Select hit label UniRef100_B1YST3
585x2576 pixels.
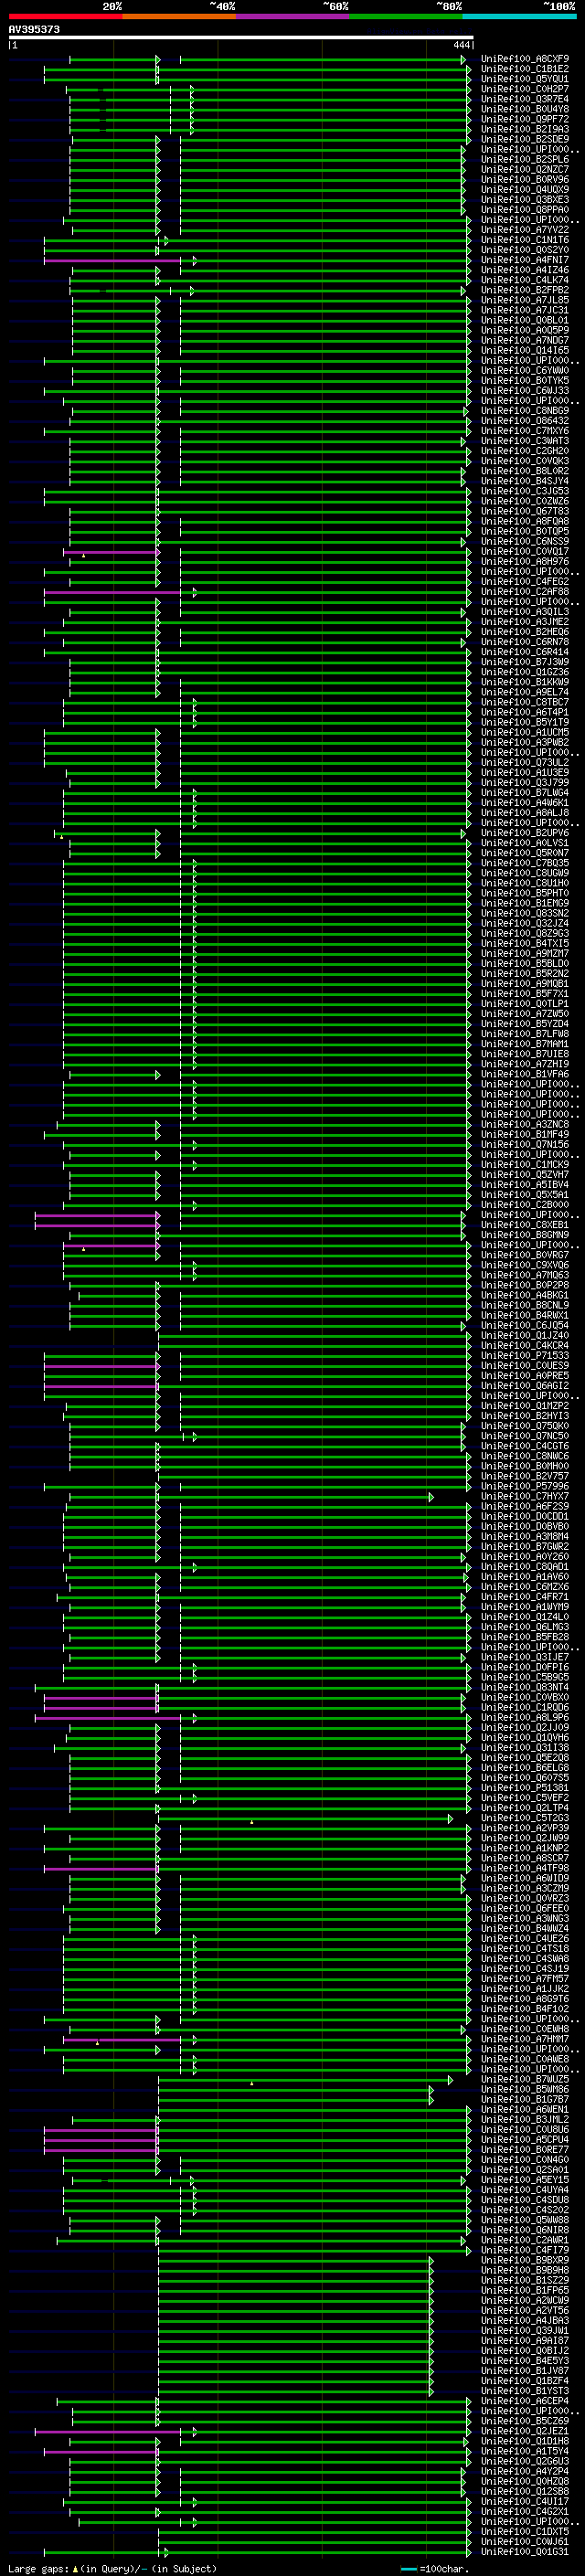525,2391
